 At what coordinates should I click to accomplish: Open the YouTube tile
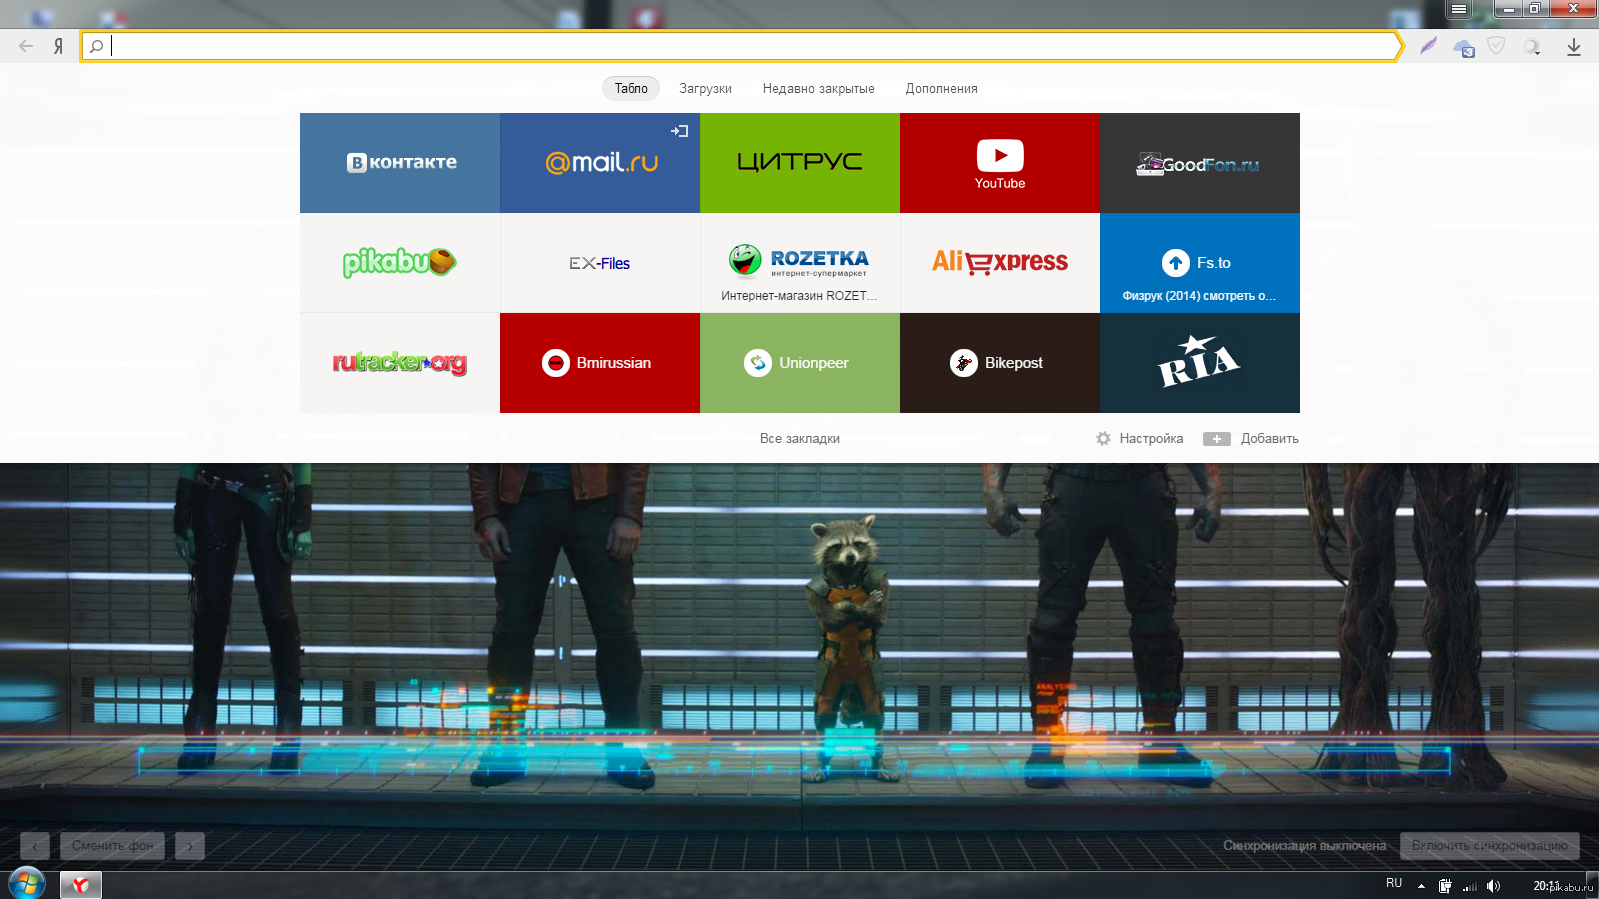1000,163
